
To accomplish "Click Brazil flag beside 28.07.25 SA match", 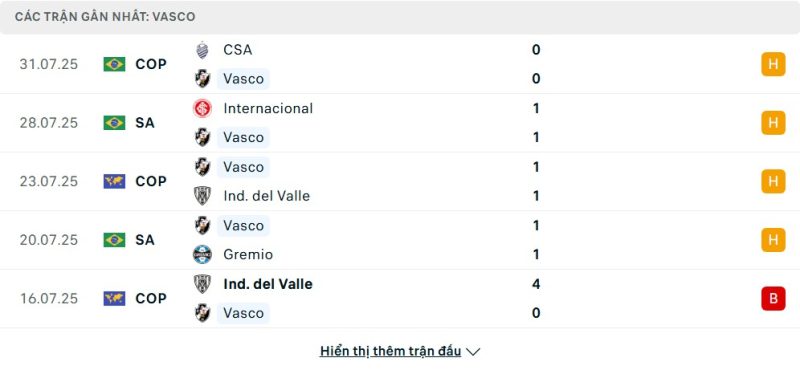I will 114,123.
